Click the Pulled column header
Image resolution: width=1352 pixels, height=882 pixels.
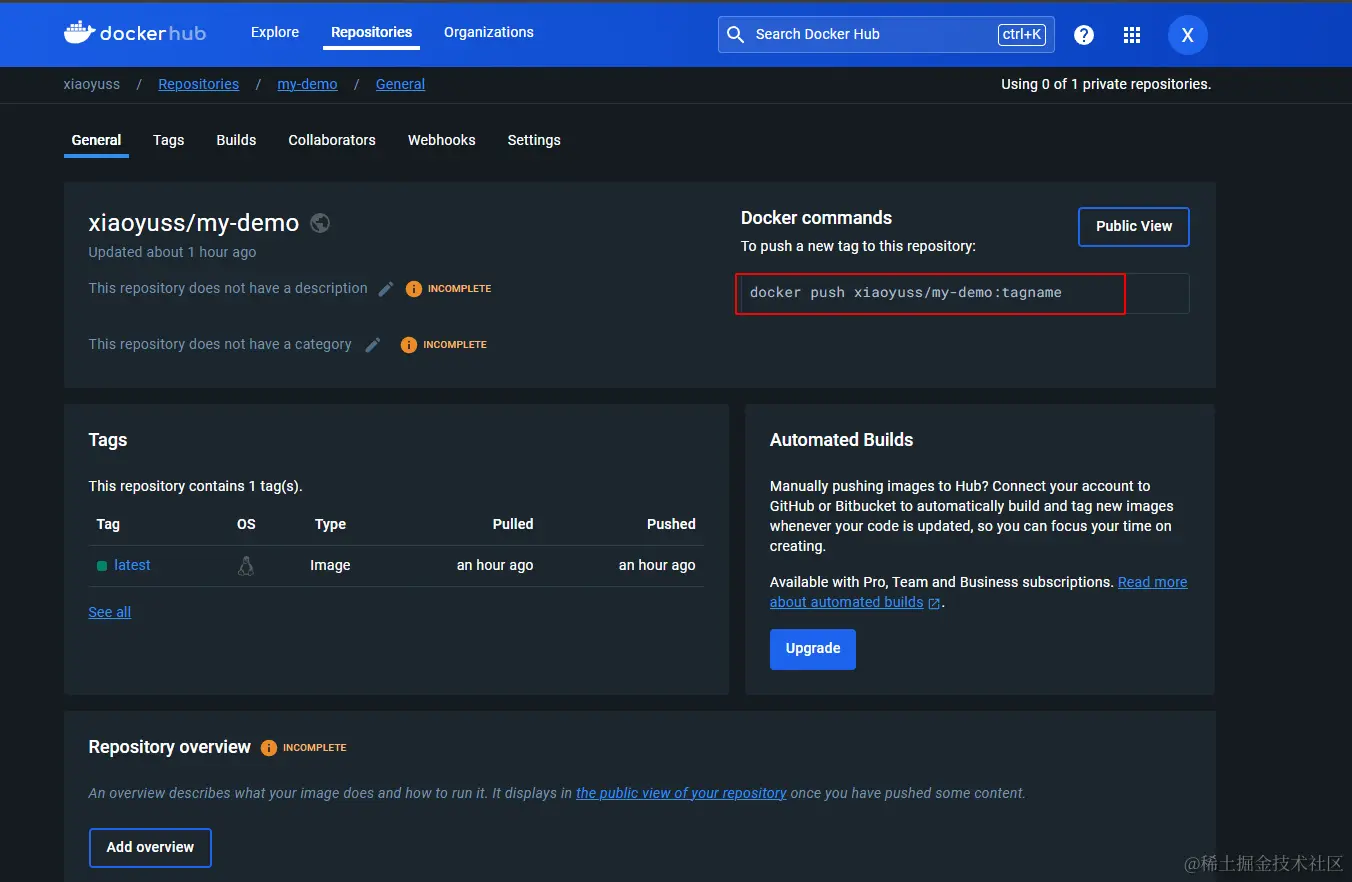(x=513, y=525)
